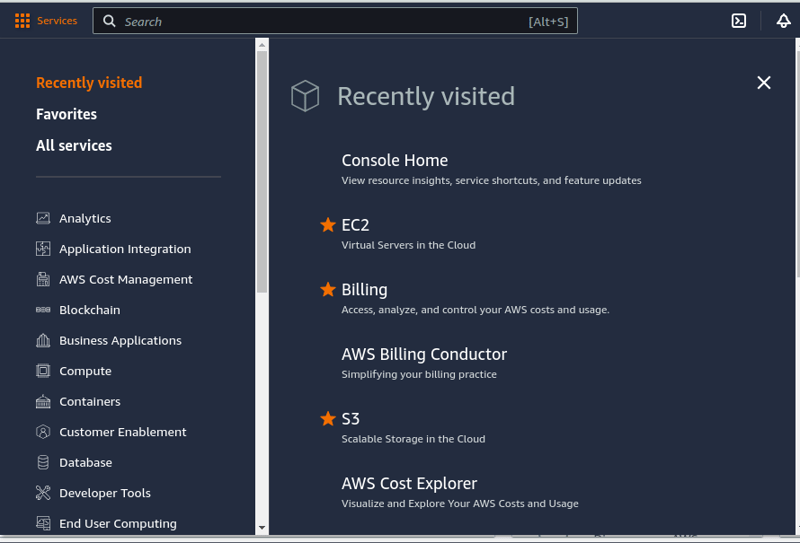Click the Business Applications icon
The image size is (800, 543).
[x=43, y=340]
